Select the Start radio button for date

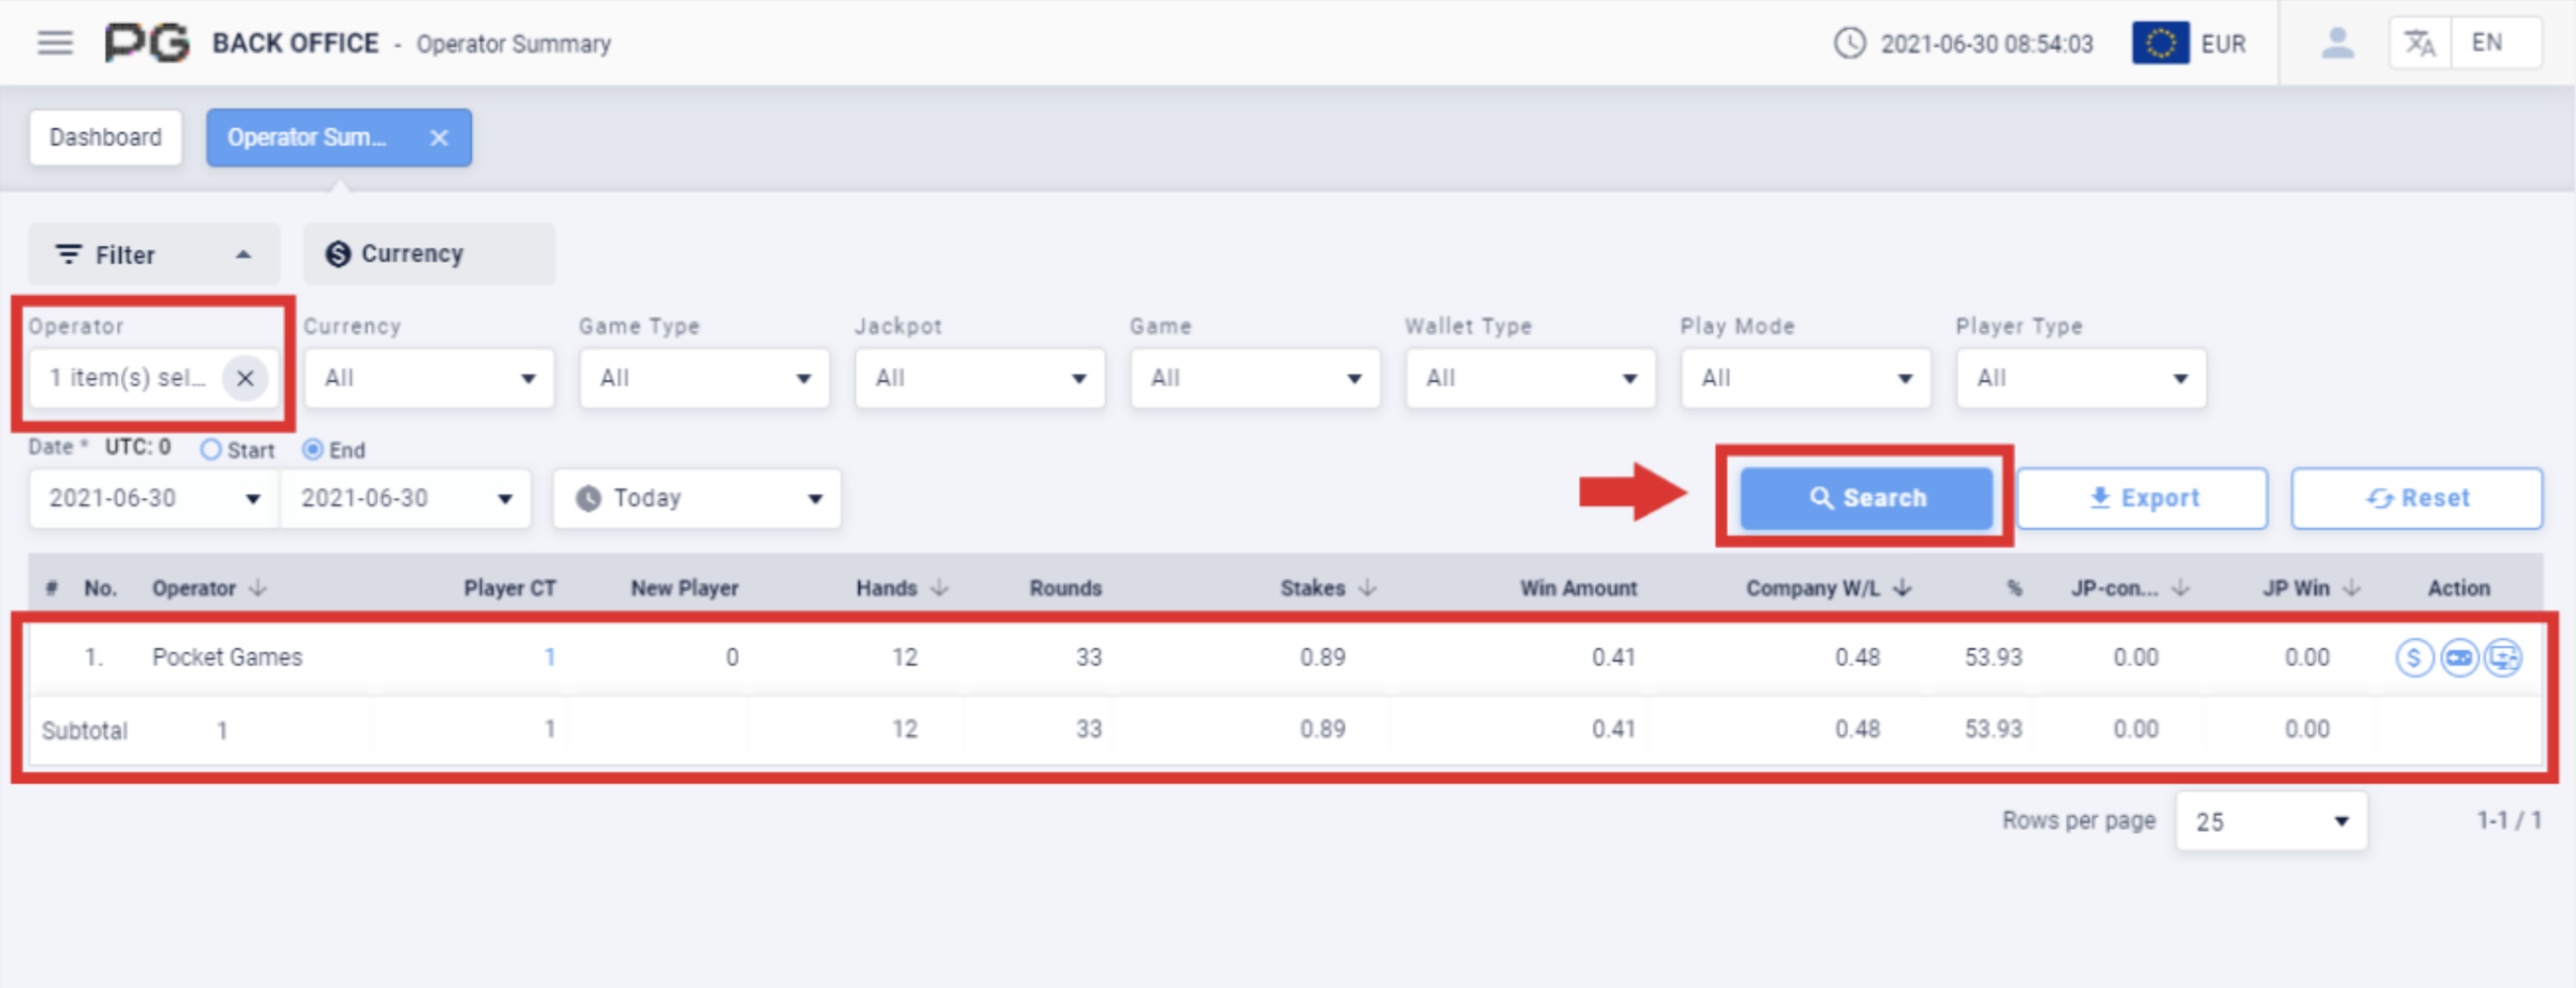[211, 450]
